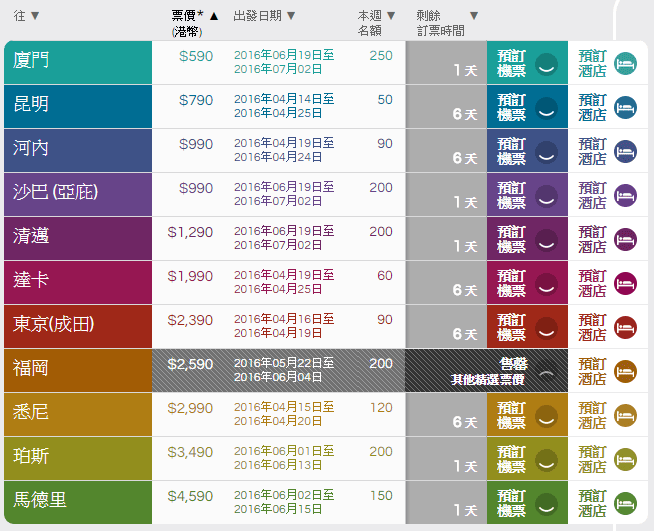The image size is (654, 531).
Task: Sort by 本週名額 weekly quota header
Action: [376, 22]
